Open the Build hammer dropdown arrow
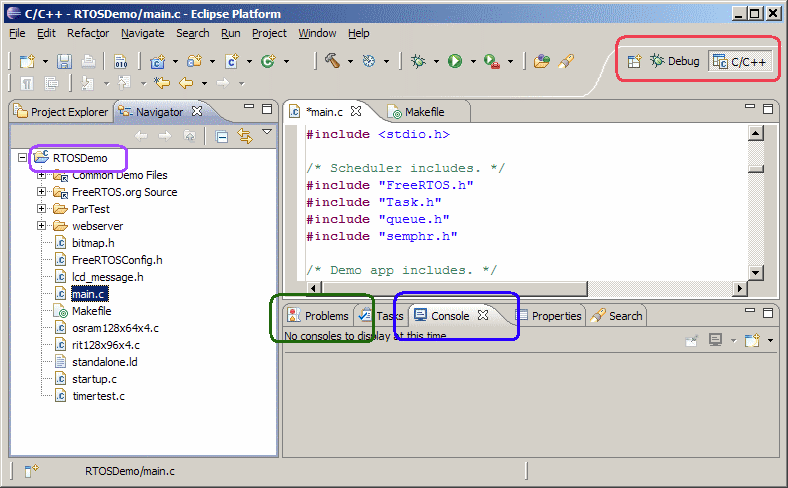The image size is (788, 488). (350, 62)
